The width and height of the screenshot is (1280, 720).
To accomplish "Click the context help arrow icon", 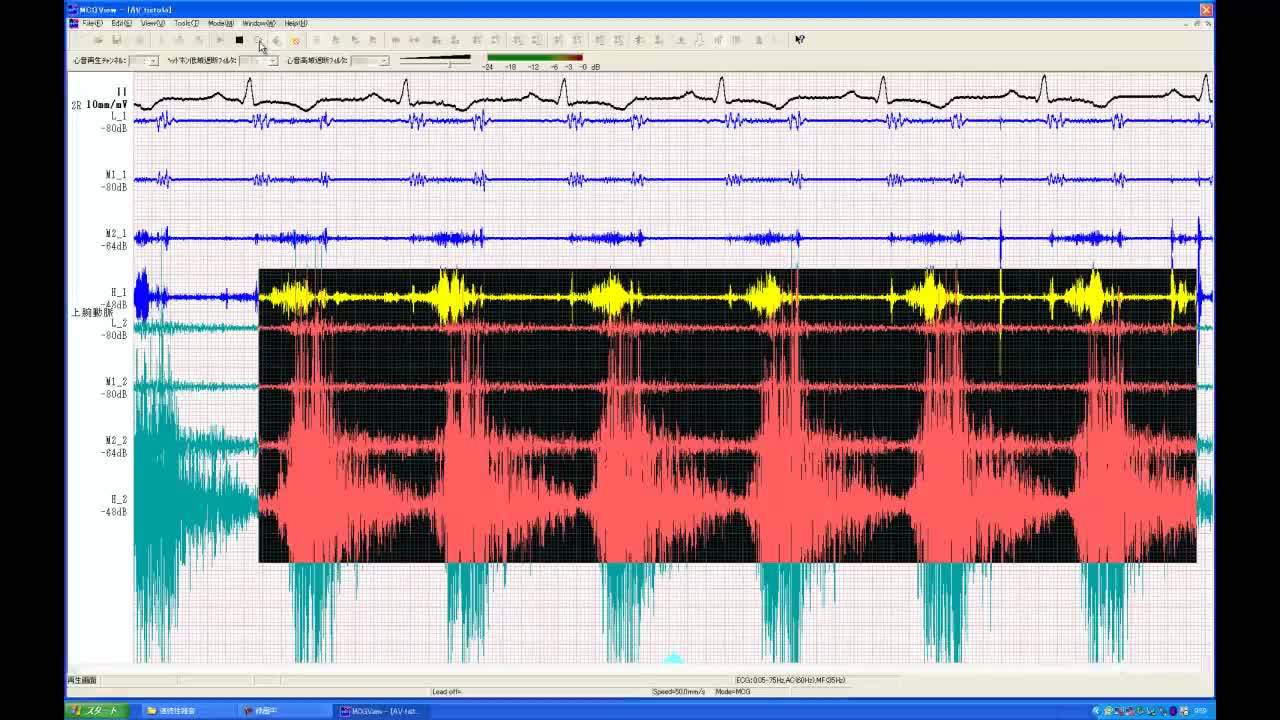I will coord(799,40).
